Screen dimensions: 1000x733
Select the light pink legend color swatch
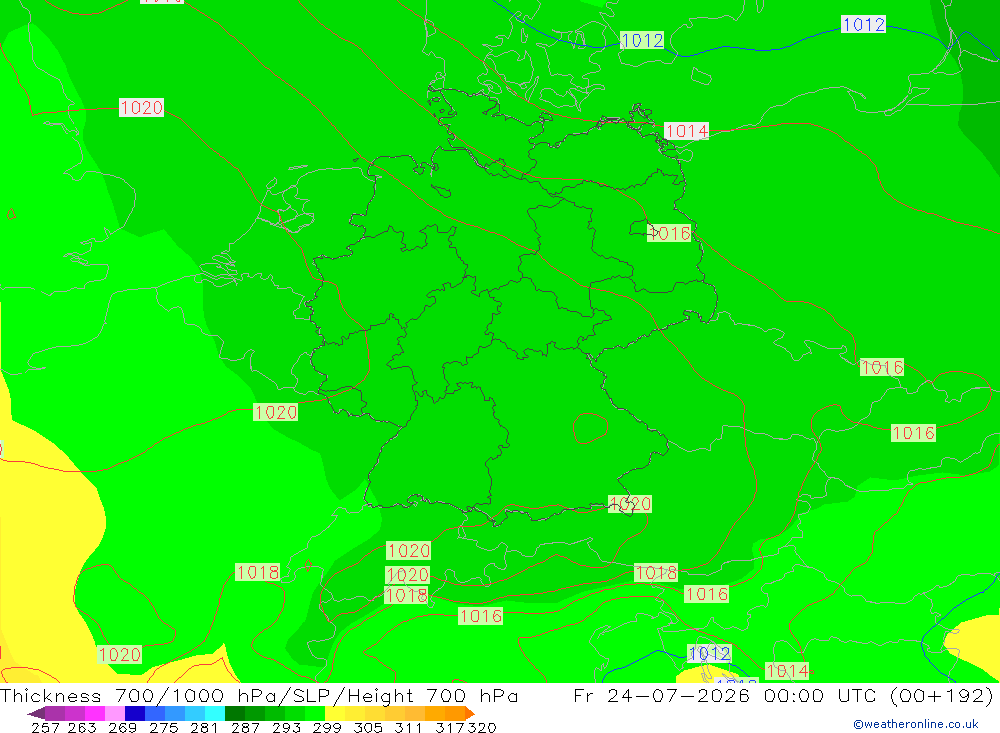pos(115,713)
